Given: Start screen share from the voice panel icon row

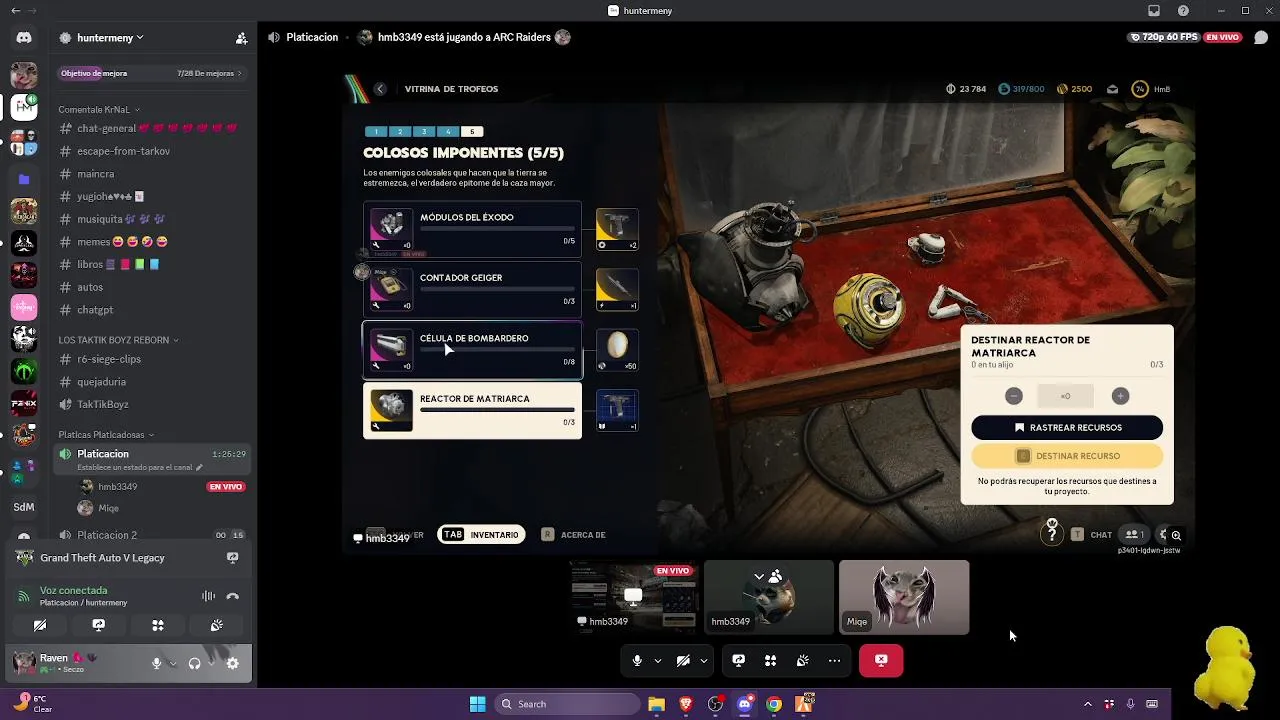Looking at the screenshot, I should coord(98,625).
